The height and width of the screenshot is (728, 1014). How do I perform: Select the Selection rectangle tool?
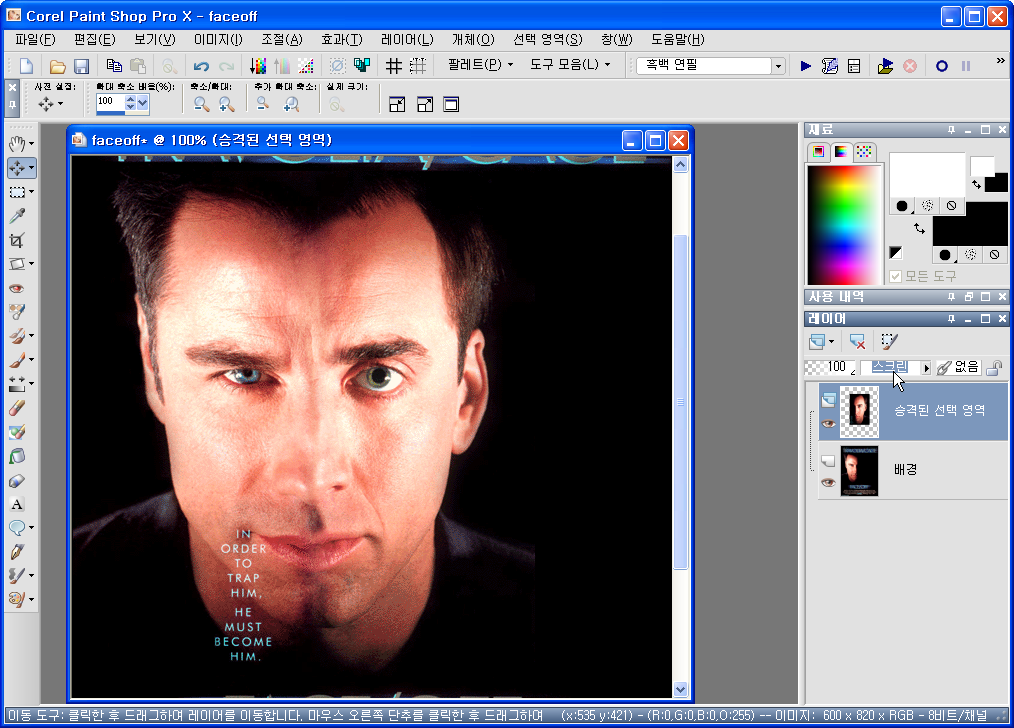[17, 192]
